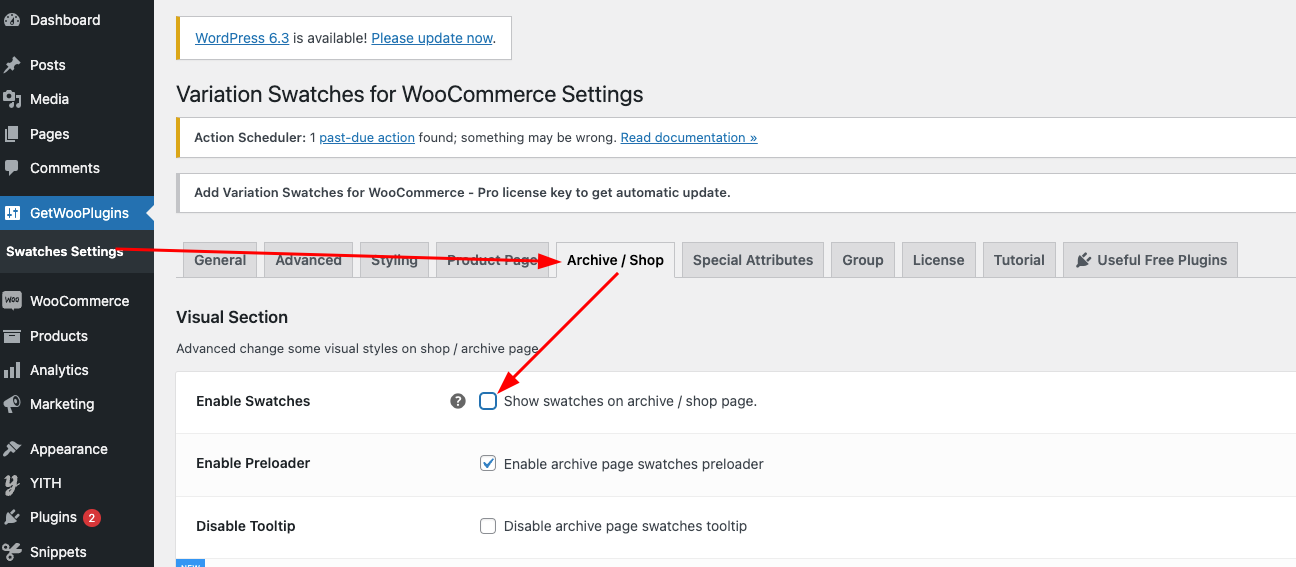Click the Pages document icon
1296x567 pixels.
(x=12, y=134)
